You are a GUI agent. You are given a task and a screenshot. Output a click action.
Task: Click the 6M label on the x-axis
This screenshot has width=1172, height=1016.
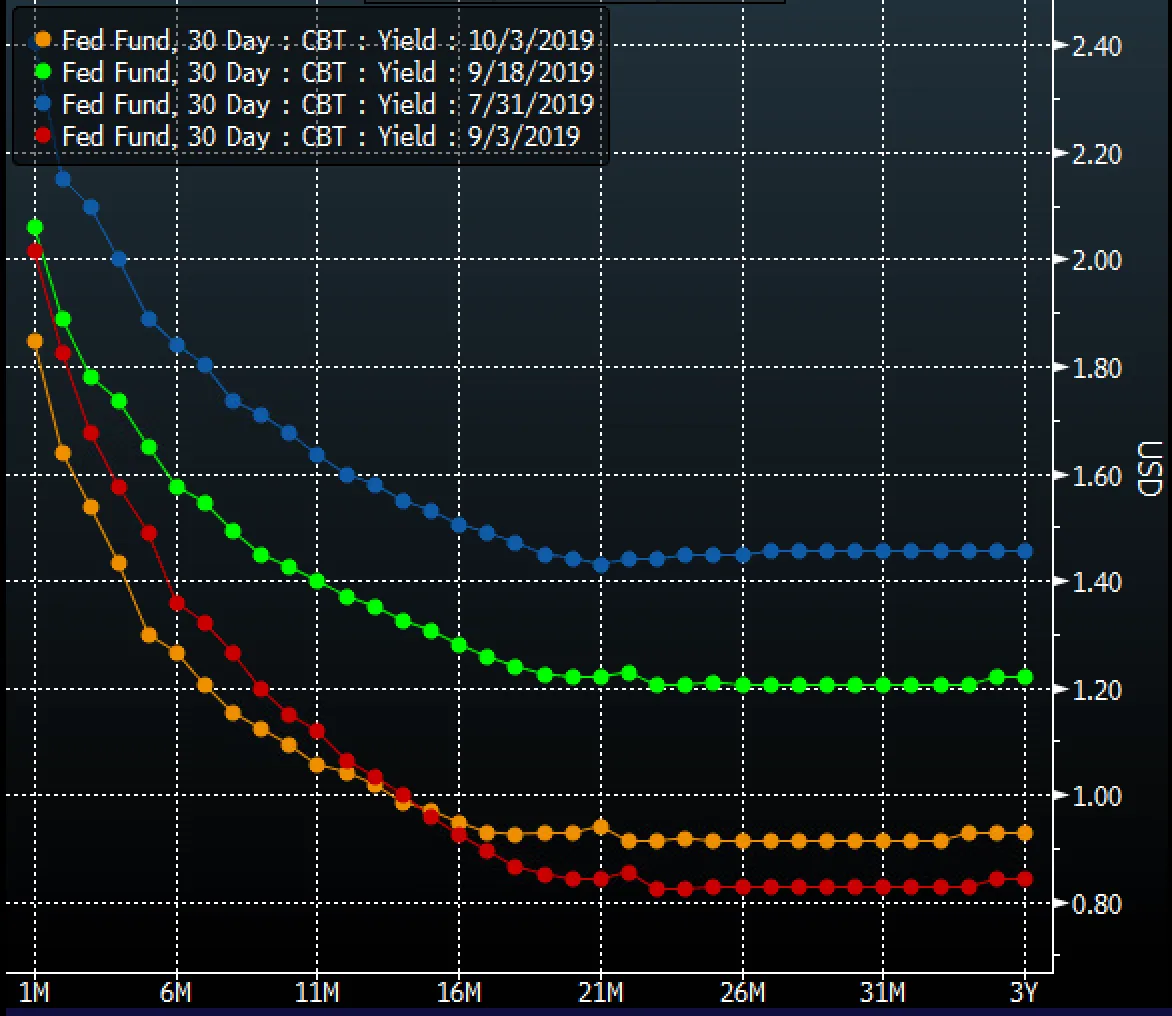(176, 993)
